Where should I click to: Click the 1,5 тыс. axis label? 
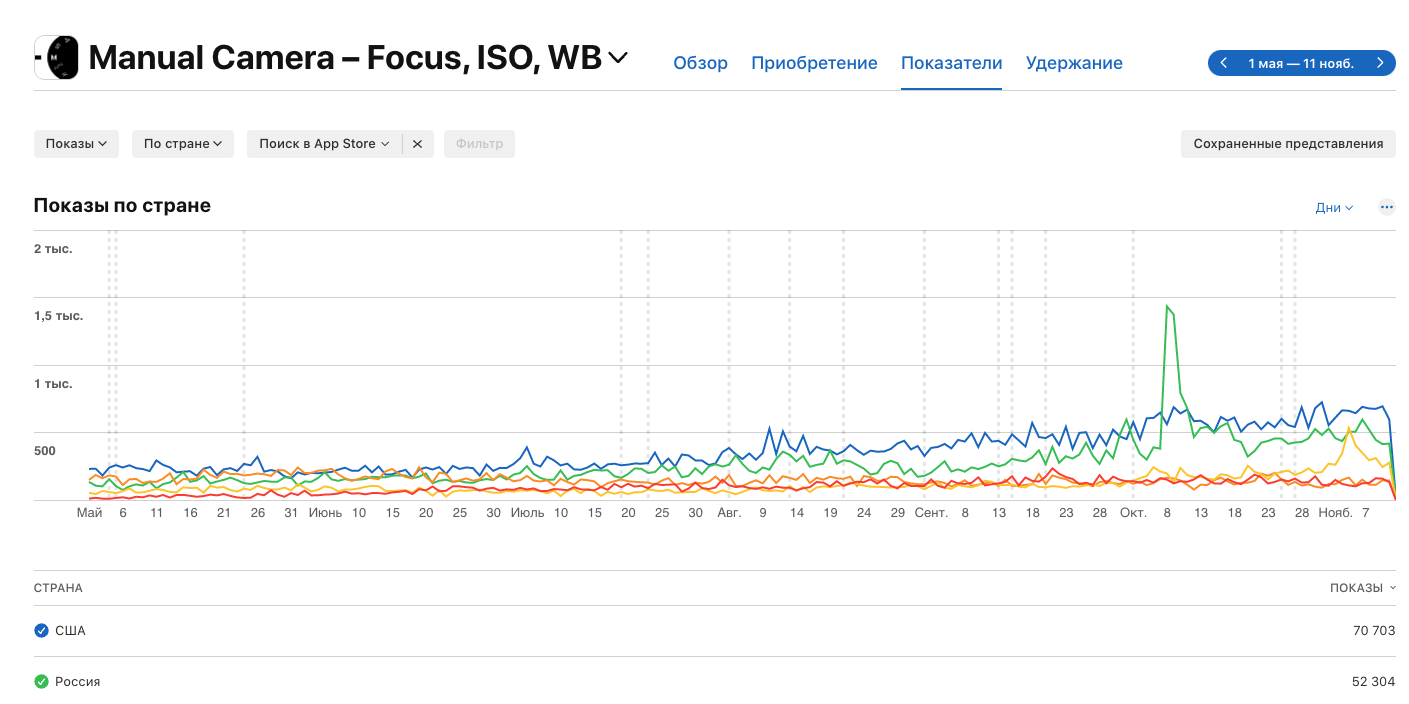pyautogui.click(x=58, y=316)
